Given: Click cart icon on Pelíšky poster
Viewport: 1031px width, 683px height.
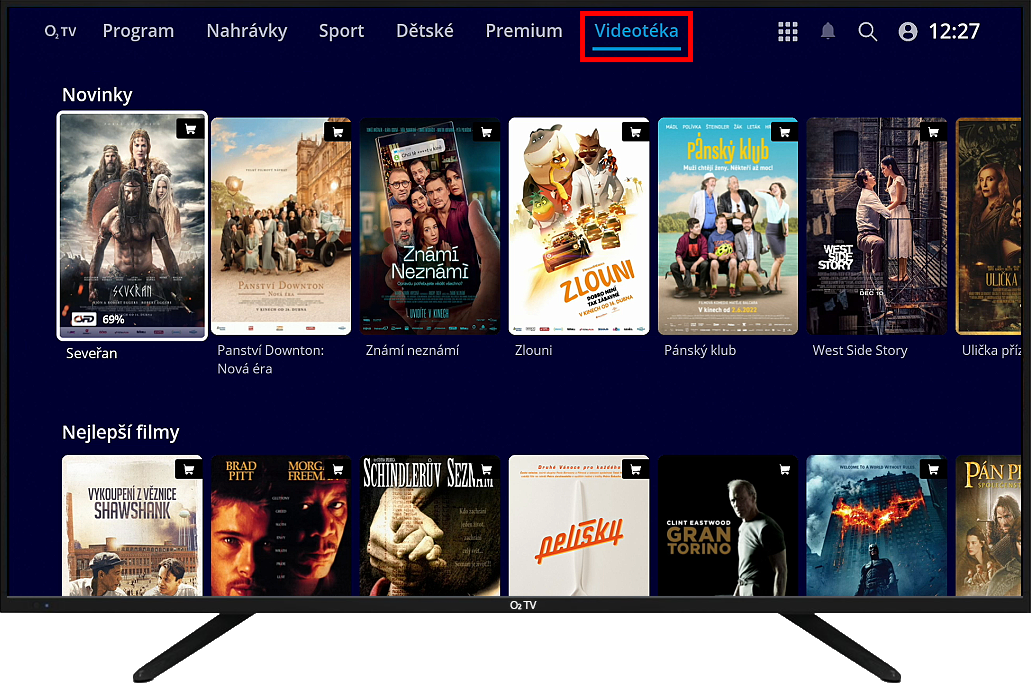Looking at the screenshot, I should coord(635,469).
